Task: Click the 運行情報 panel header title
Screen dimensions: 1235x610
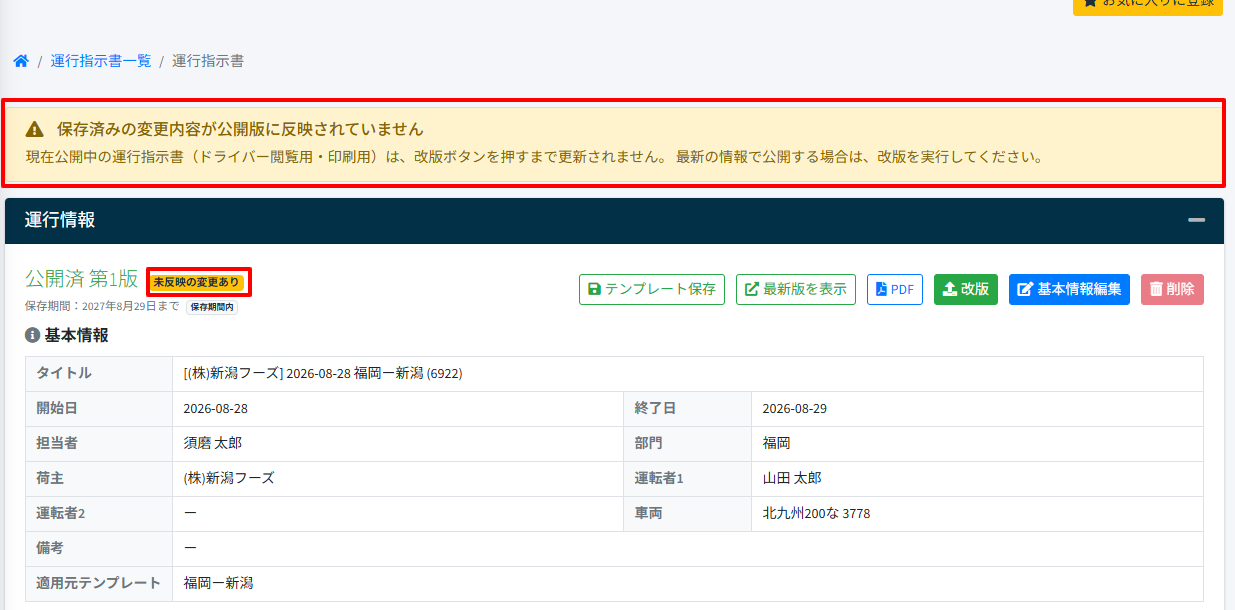Action: pos(60,220)
